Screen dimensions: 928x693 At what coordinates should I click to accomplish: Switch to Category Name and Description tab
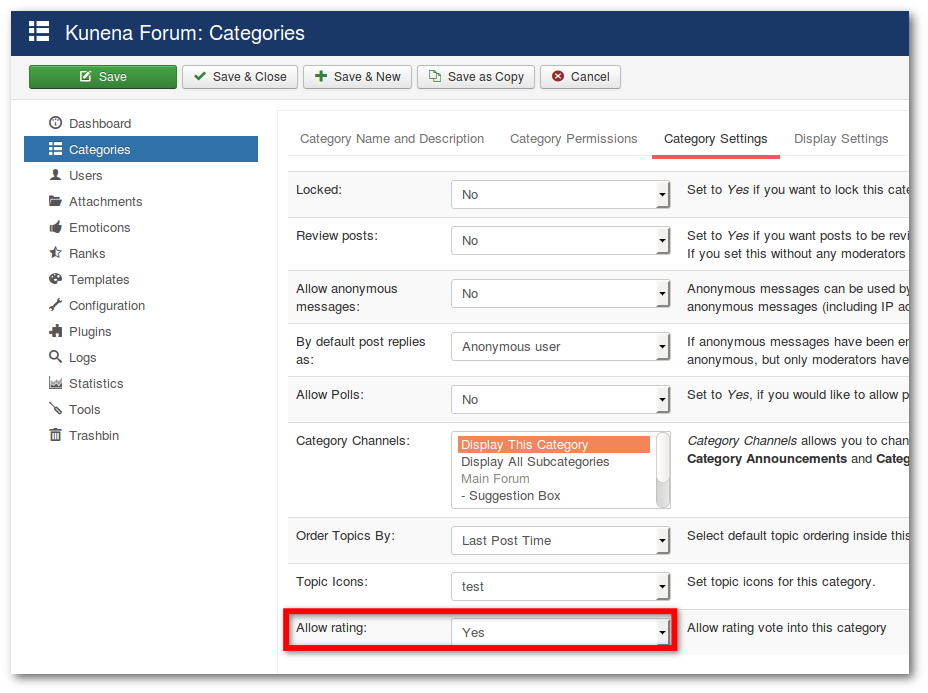[392, 138]
